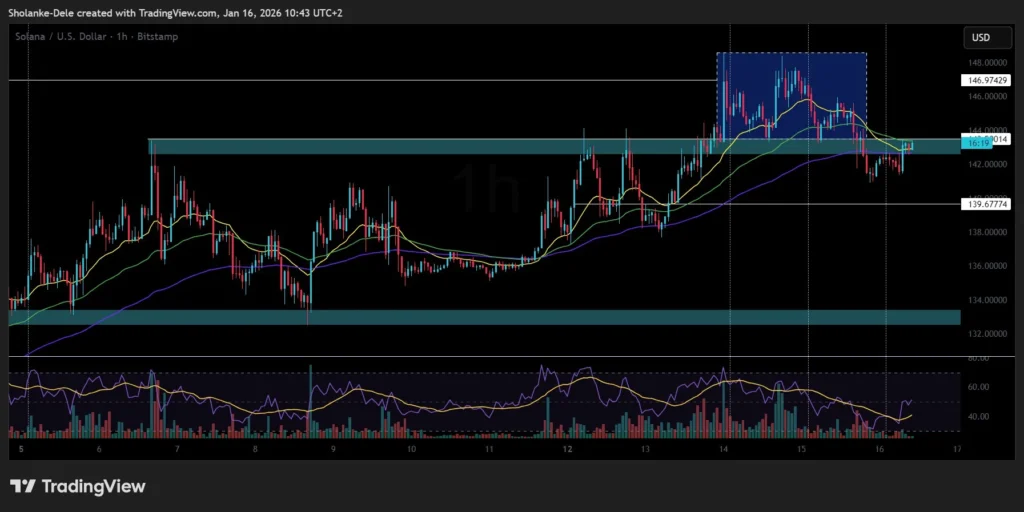Click the date 12 on time axis
Screen dimensions: 1024x512
tap(568, 450)
